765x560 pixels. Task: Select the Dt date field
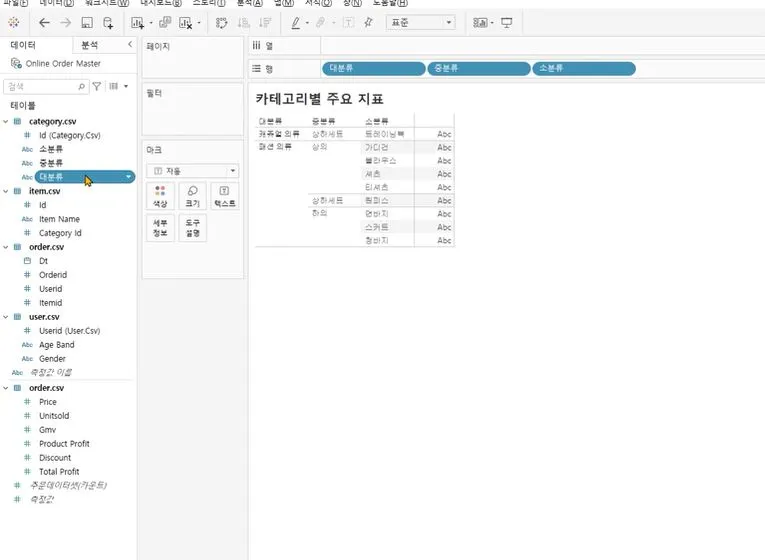click(43, 261)
